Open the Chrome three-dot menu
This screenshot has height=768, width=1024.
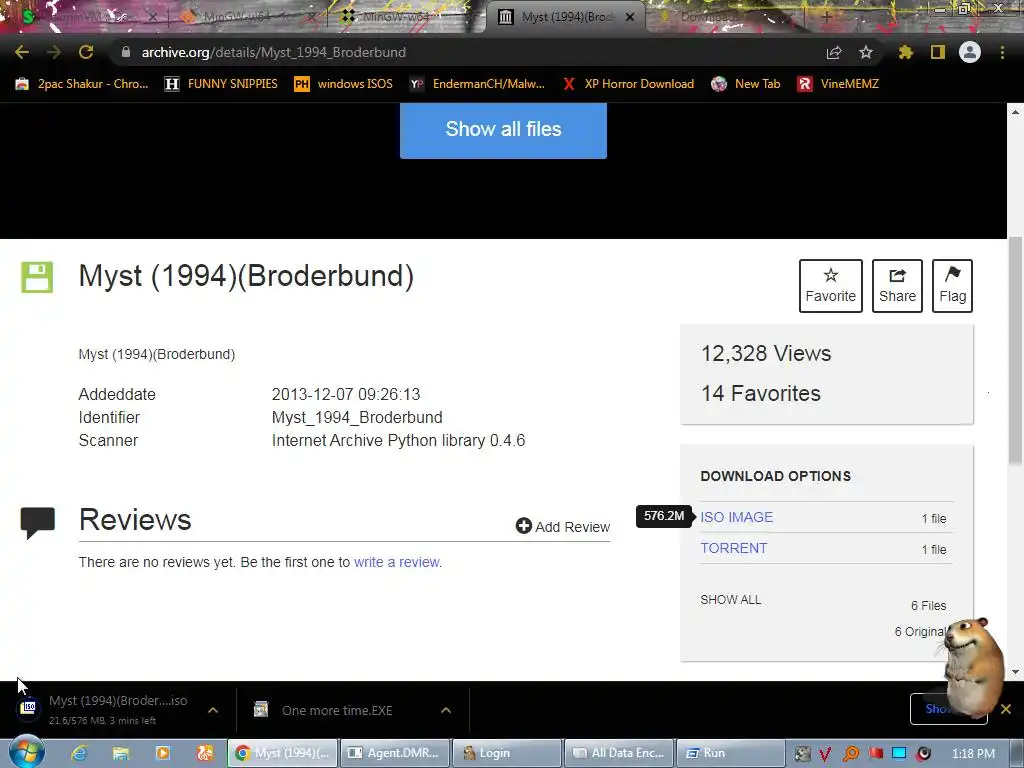(1002, 52)
